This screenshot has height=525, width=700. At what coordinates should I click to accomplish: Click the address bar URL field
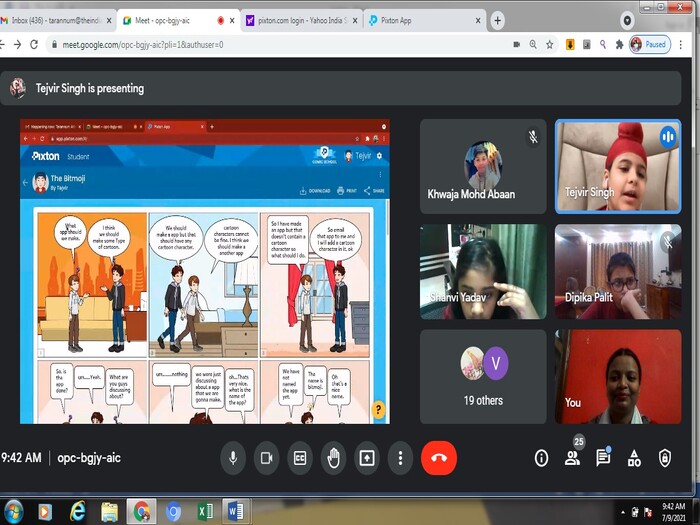tap(277, 45)
